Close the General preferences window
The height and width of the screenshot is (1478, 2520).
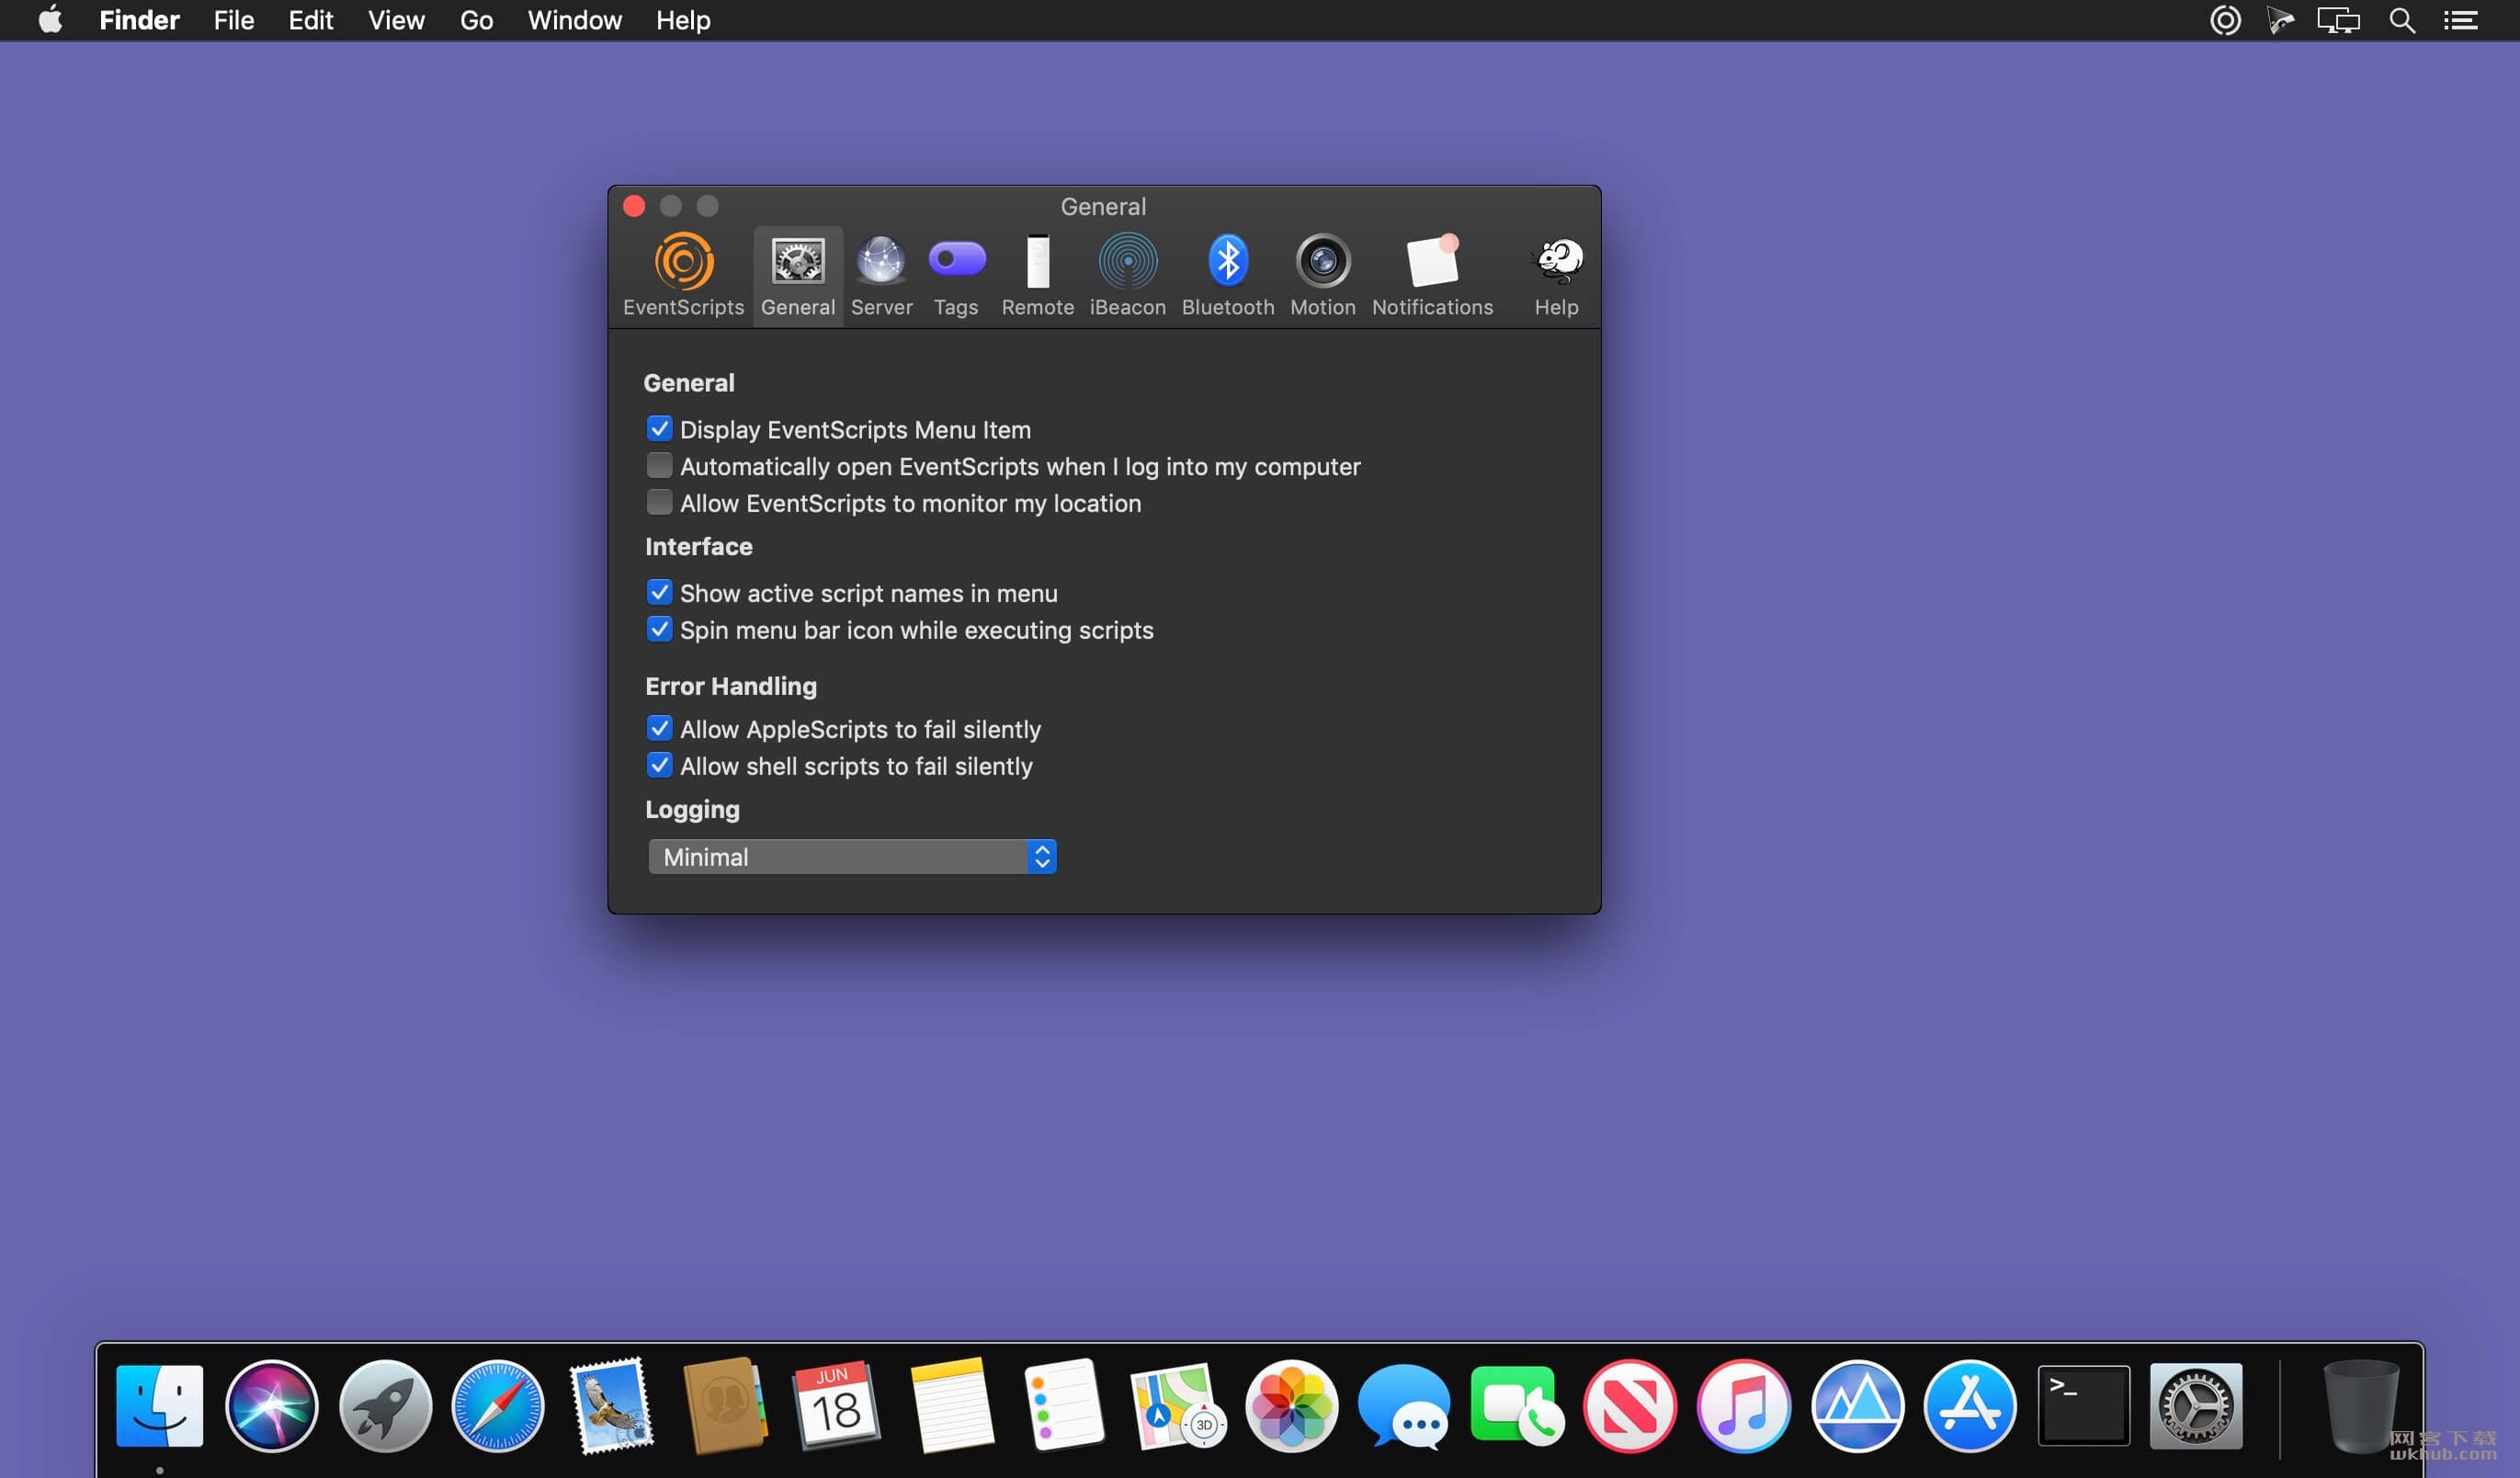click(634, 206)
